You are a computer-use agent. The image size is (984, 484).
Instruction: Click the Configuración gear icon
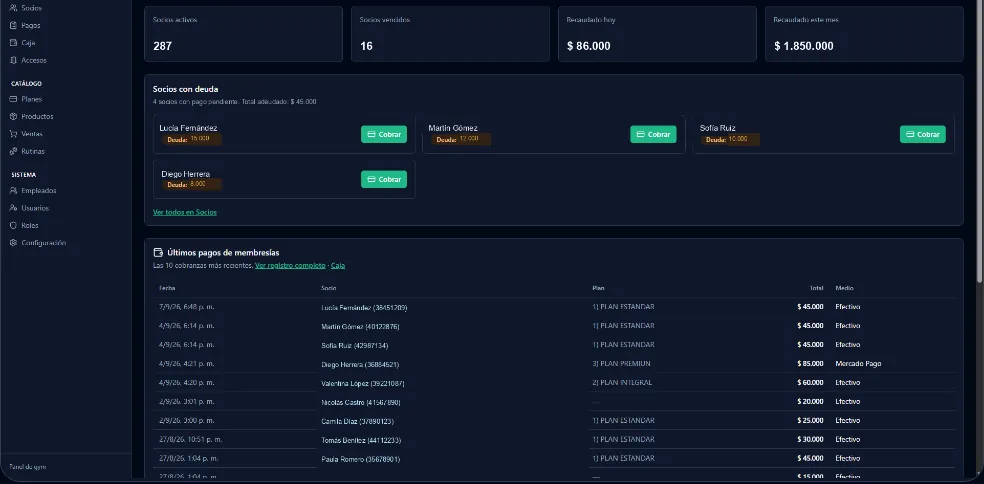coord(13,243)
